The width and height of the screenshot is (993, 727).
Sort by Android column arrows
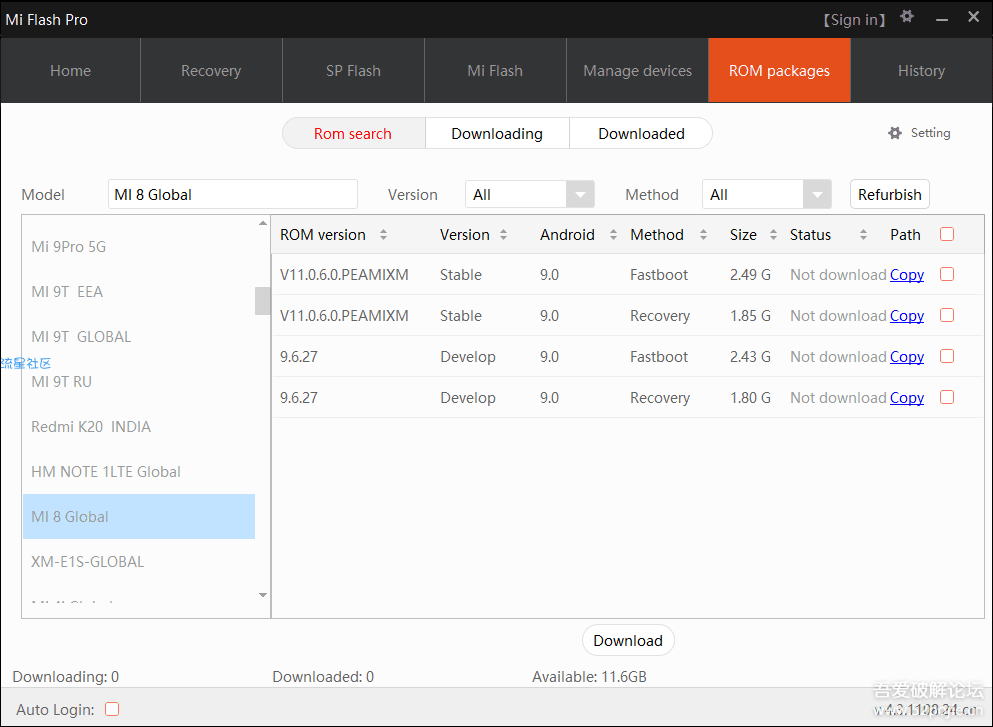[x=613, y=235]
